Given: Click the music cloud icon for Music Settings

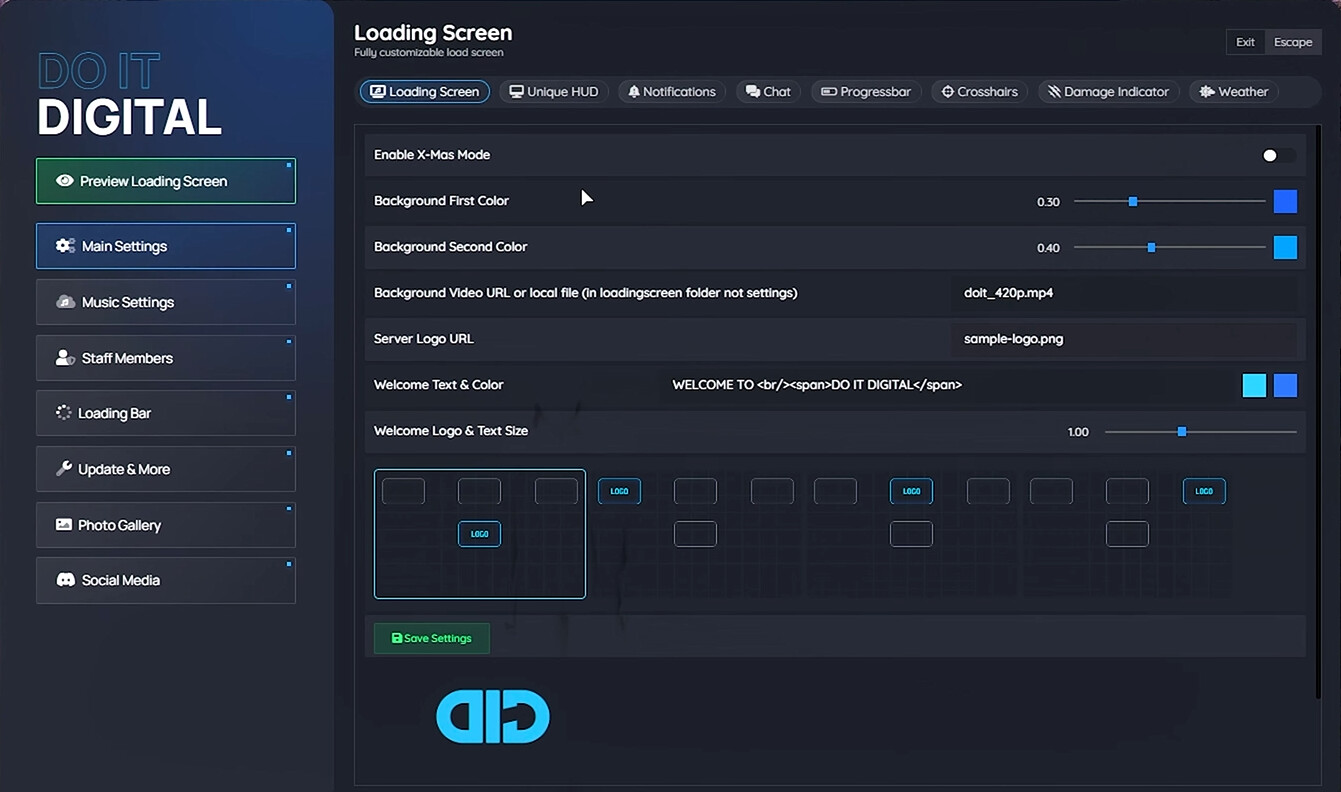Looking at the screenshot, I should (x=65, y=302).
